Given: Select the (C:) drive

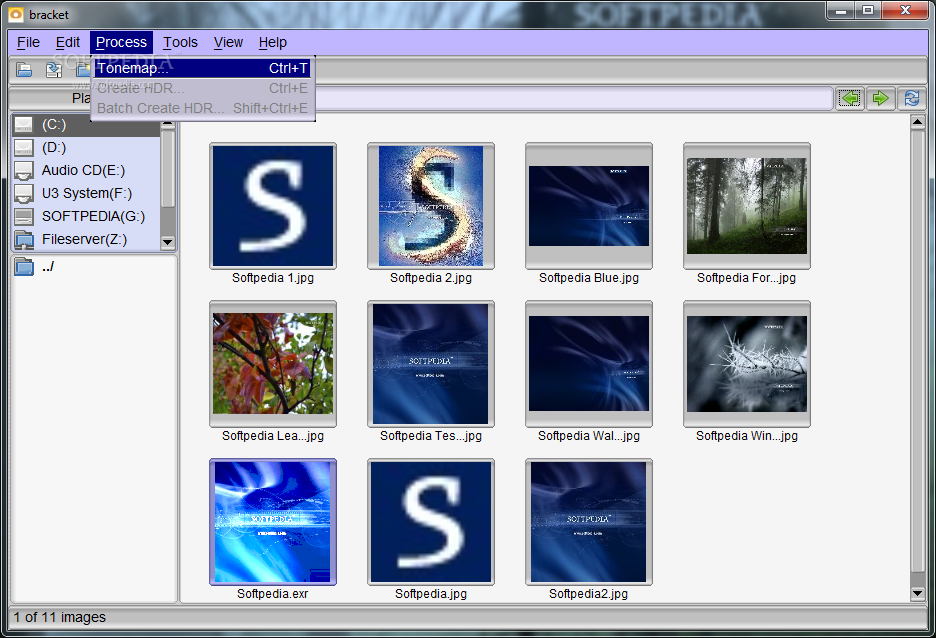Looking at the screenshot, I should click(x=86, y=125).
